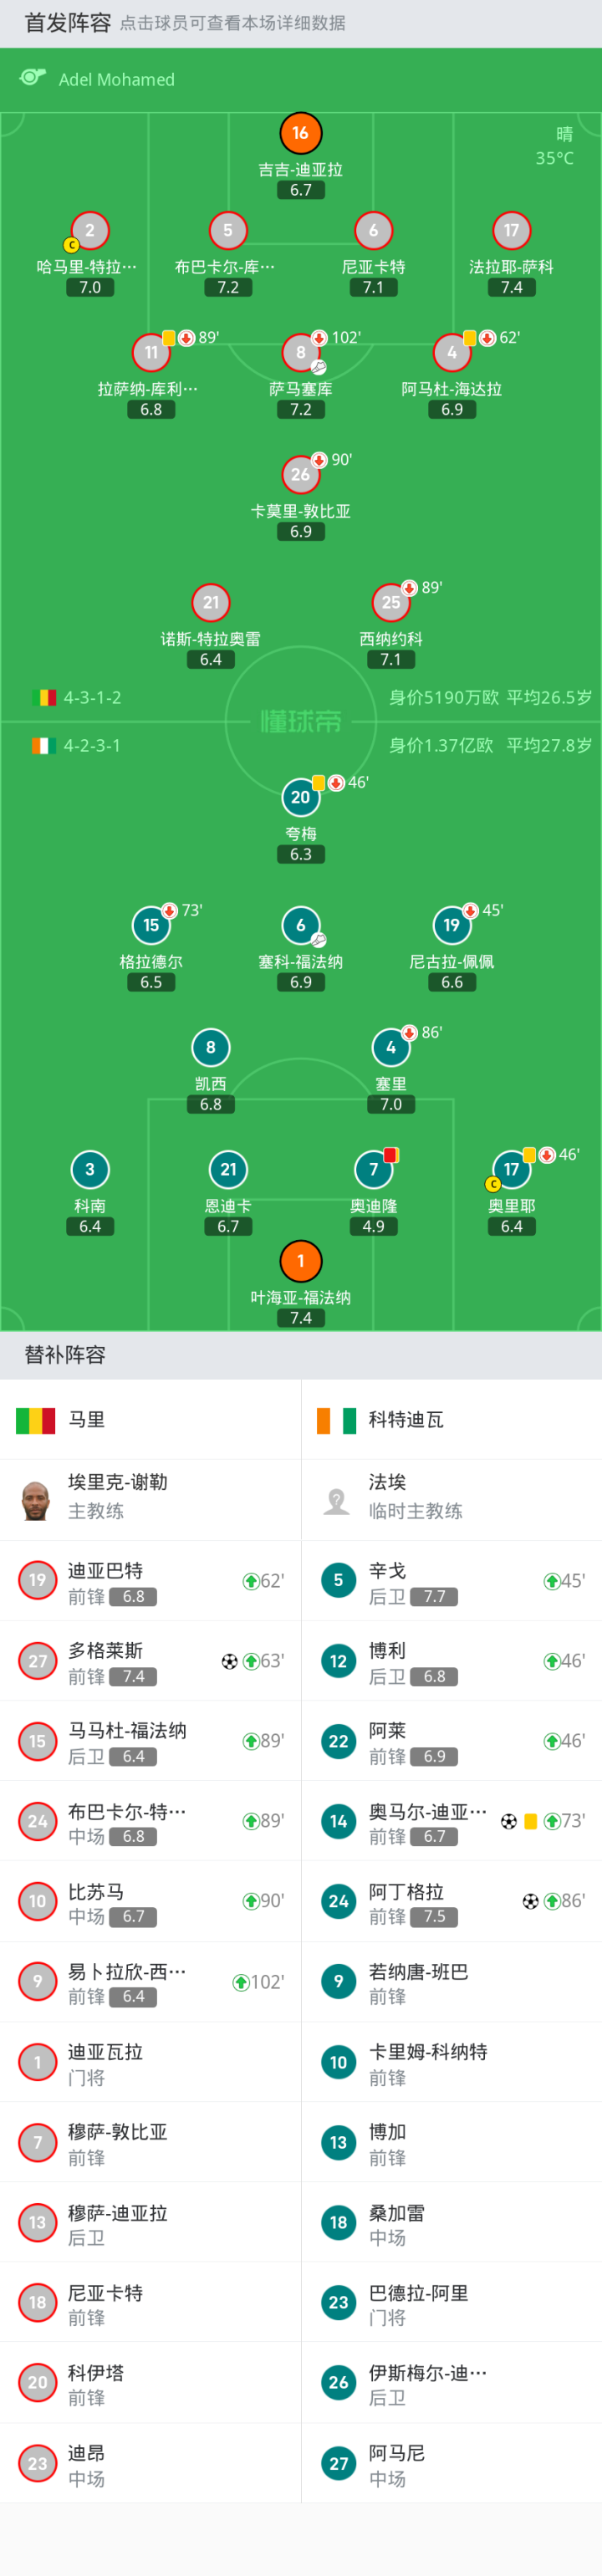Image resolution: width=602 pixels, height=2576 pixels.
Task: Open stats for 卡莫里-敦比亚 number 26
Action: [300, 474]
